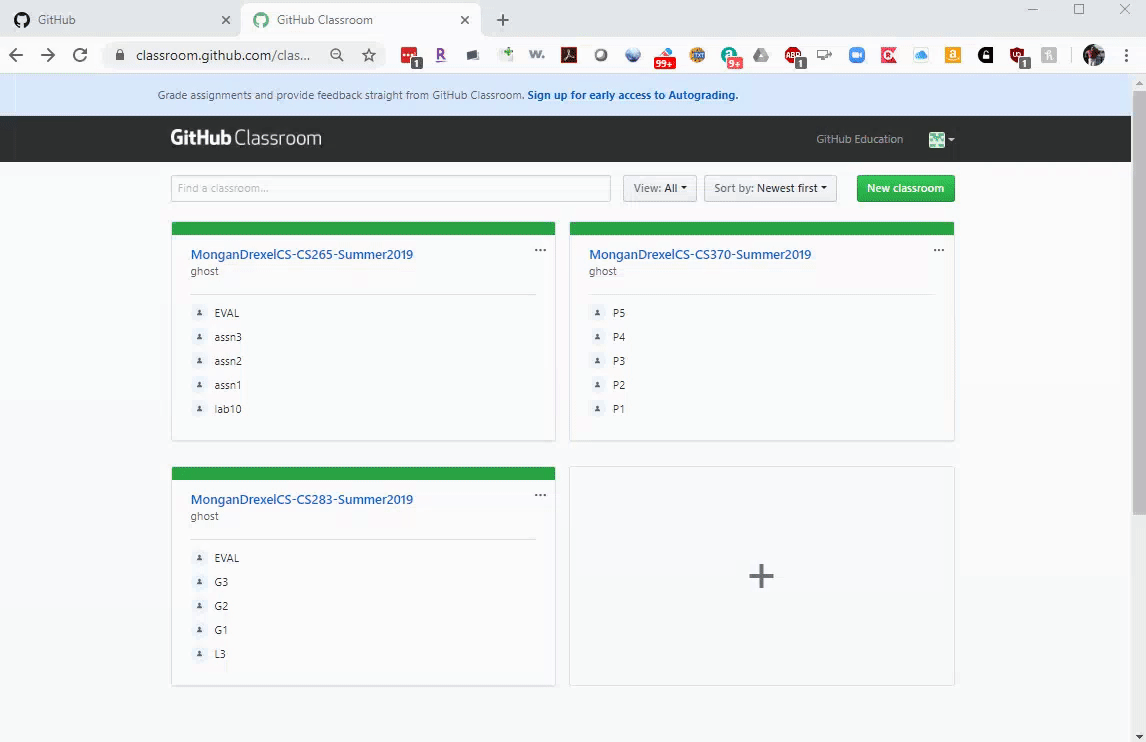Select the assn3 assignment in CS265
The height and width of the screenshot is (742, 1146).
click(x=228, y=337)
